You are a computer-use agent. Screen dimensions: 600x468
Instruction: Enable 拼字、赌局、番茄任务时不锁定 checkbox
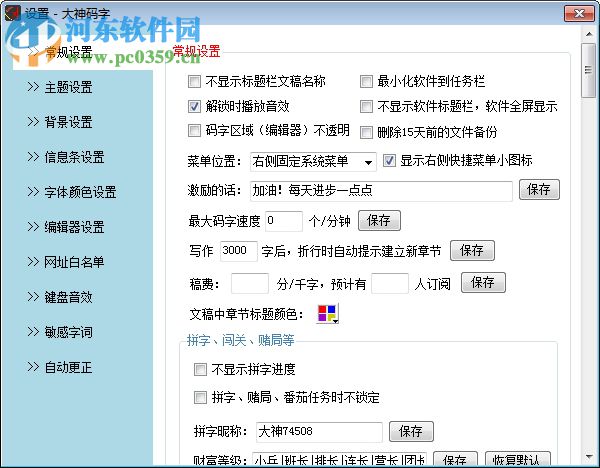[x=200, y=398]
